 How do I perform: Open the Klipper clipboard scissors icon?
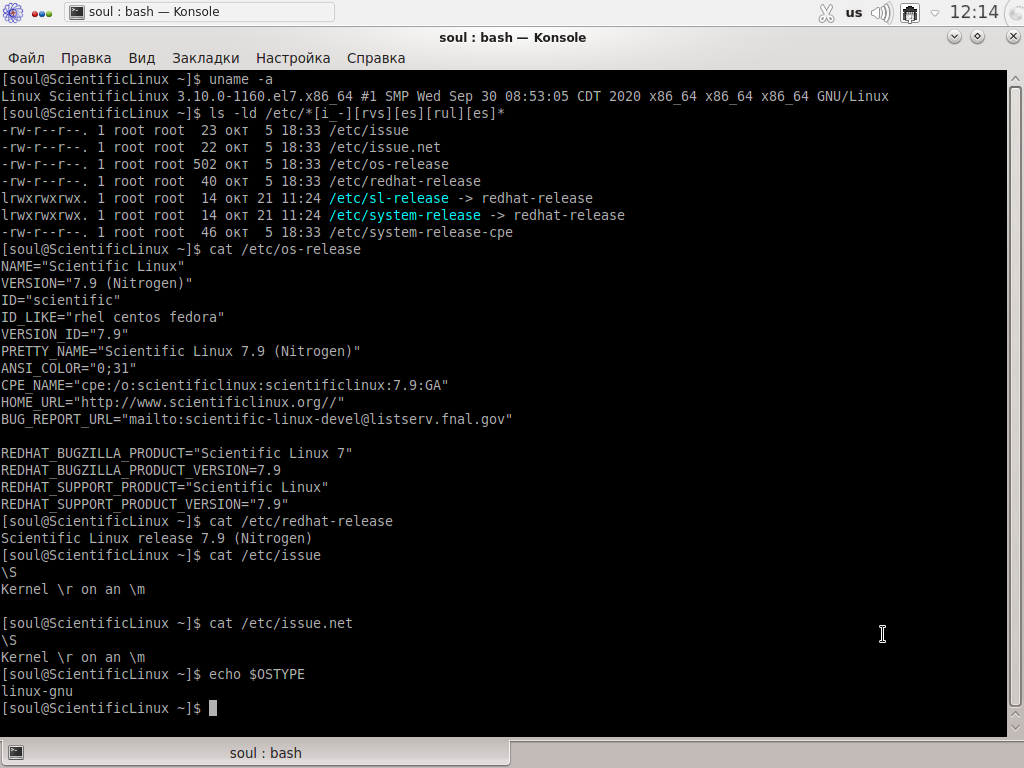point(826,12)
